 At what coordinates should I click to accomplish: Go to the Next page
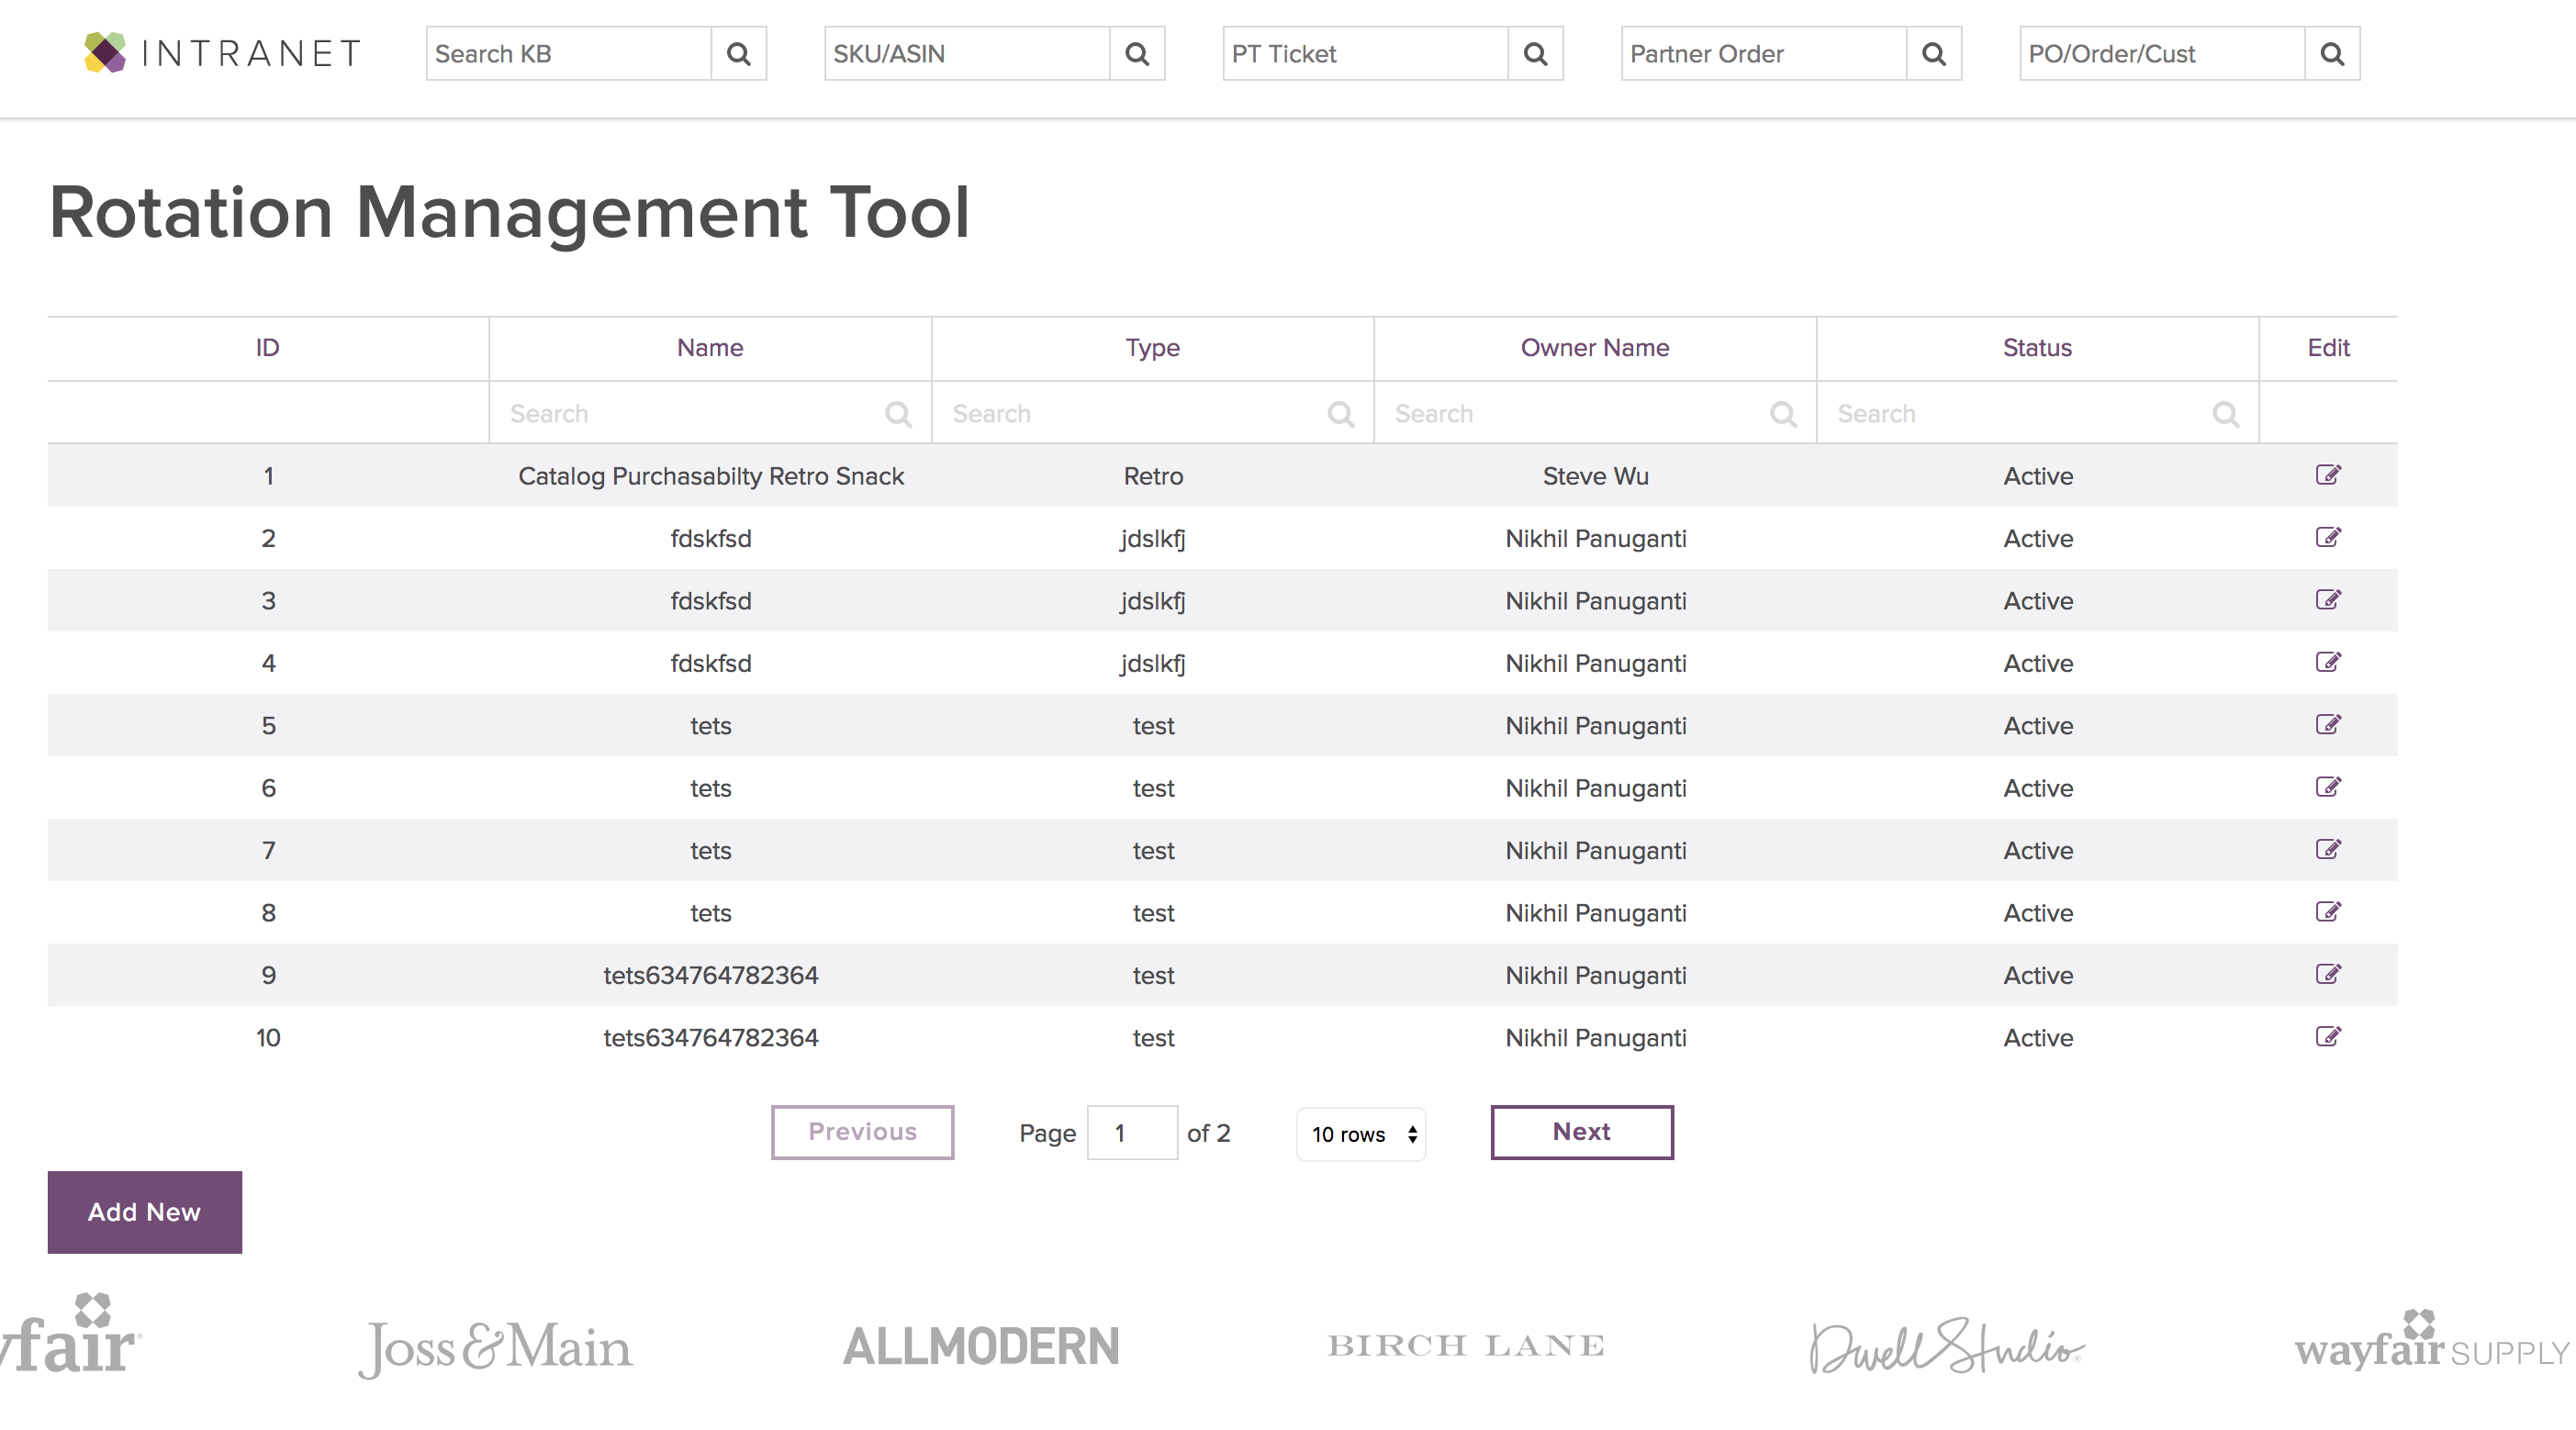1581,1132
